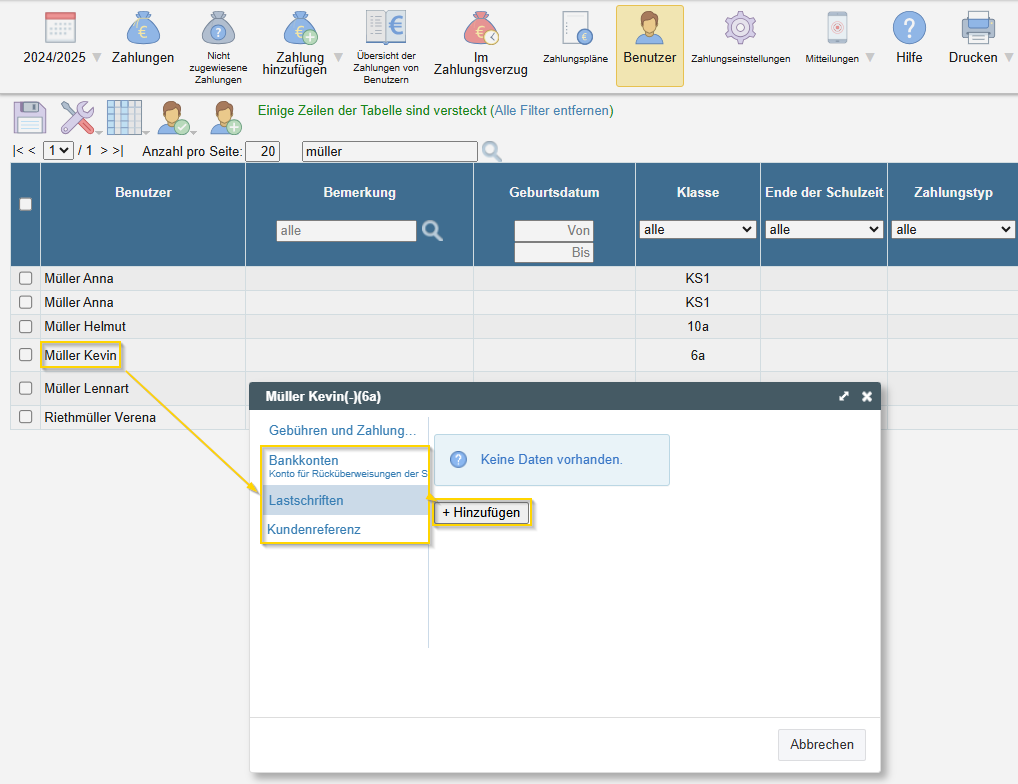Screen dimensions: 1018x784
Task: Click the Geburtsdatum Von input field
Action: click(x=554, y=230)
